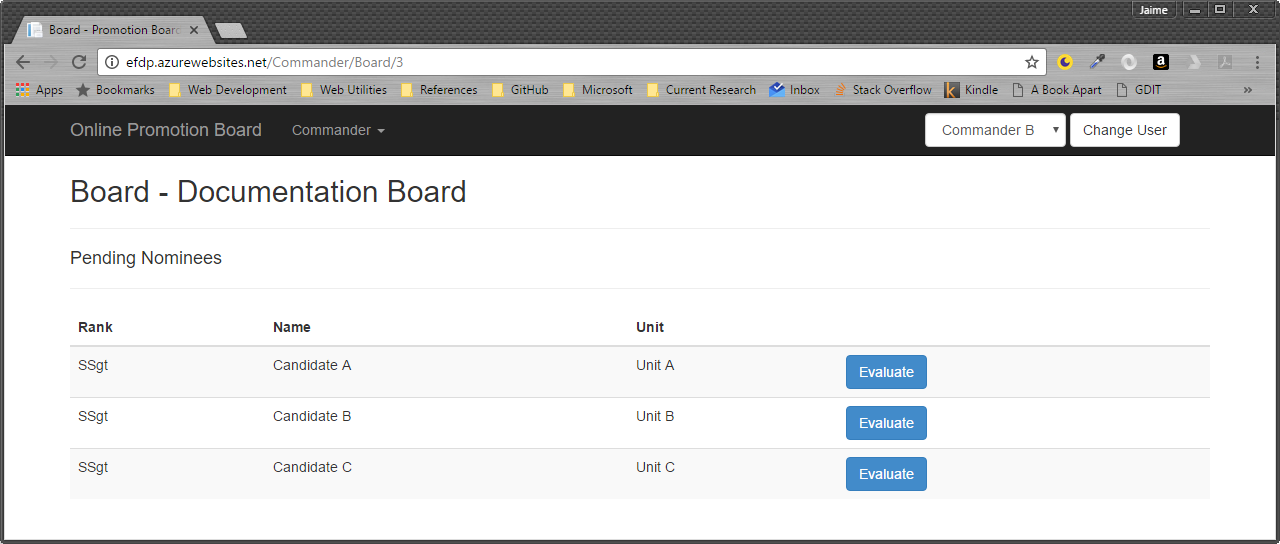Open the eyedropper color picker extension
This screenshot has width=1280, height=544.
(1097, 62)
